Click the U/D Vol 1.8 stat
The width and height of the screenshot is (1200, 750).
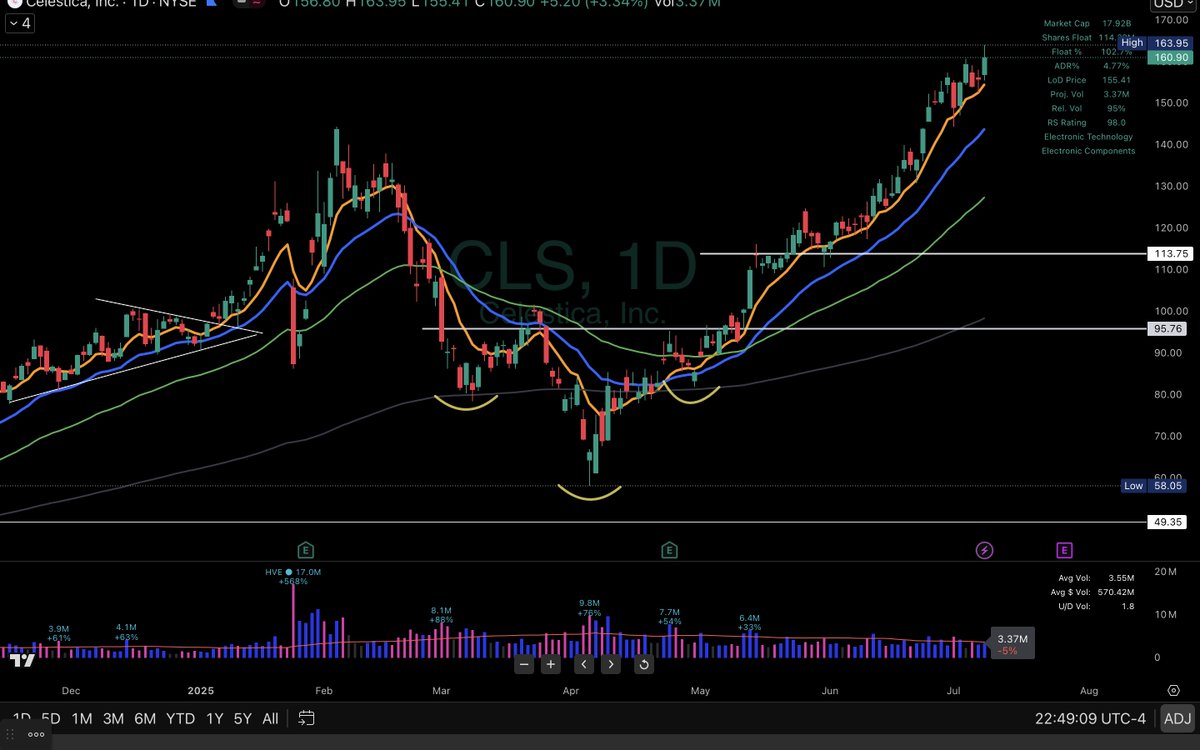tap(1096, 606)
